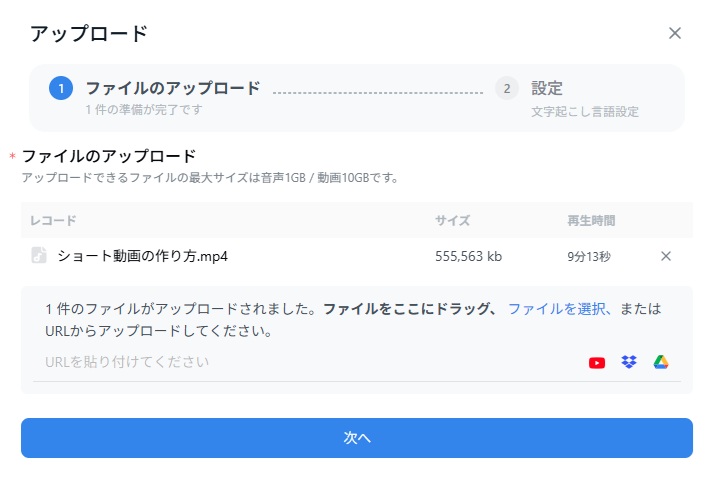Click the YouTube icon for URL upload
Image resolution: width=714 pixels, height=488 pixels.
tap(597, 362)
